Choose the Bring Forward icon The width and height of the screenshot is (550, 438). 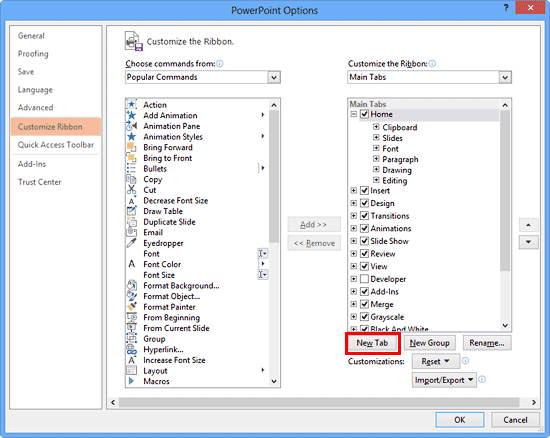132,147
